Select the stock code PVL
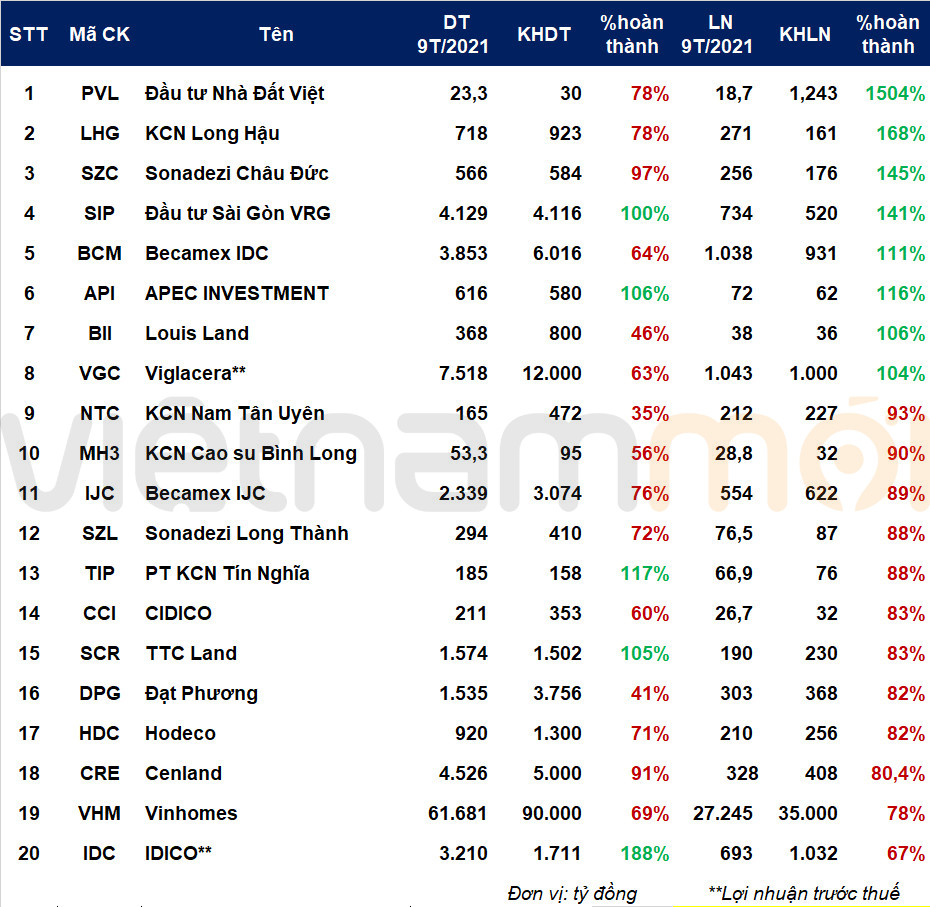 [x=100, y=93]
